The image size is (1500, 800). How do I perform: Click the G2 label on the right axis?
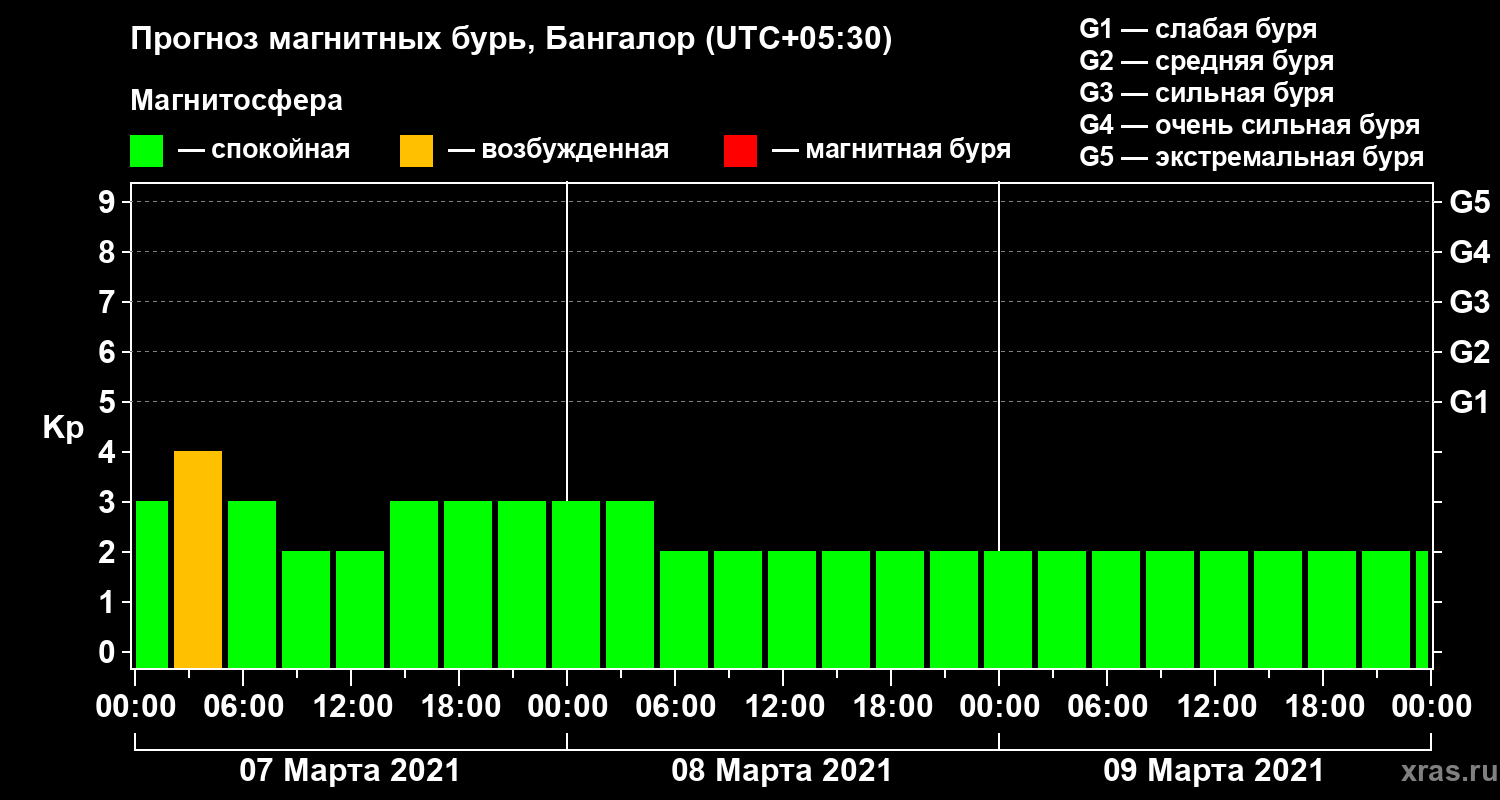(x=1470, y=353)
